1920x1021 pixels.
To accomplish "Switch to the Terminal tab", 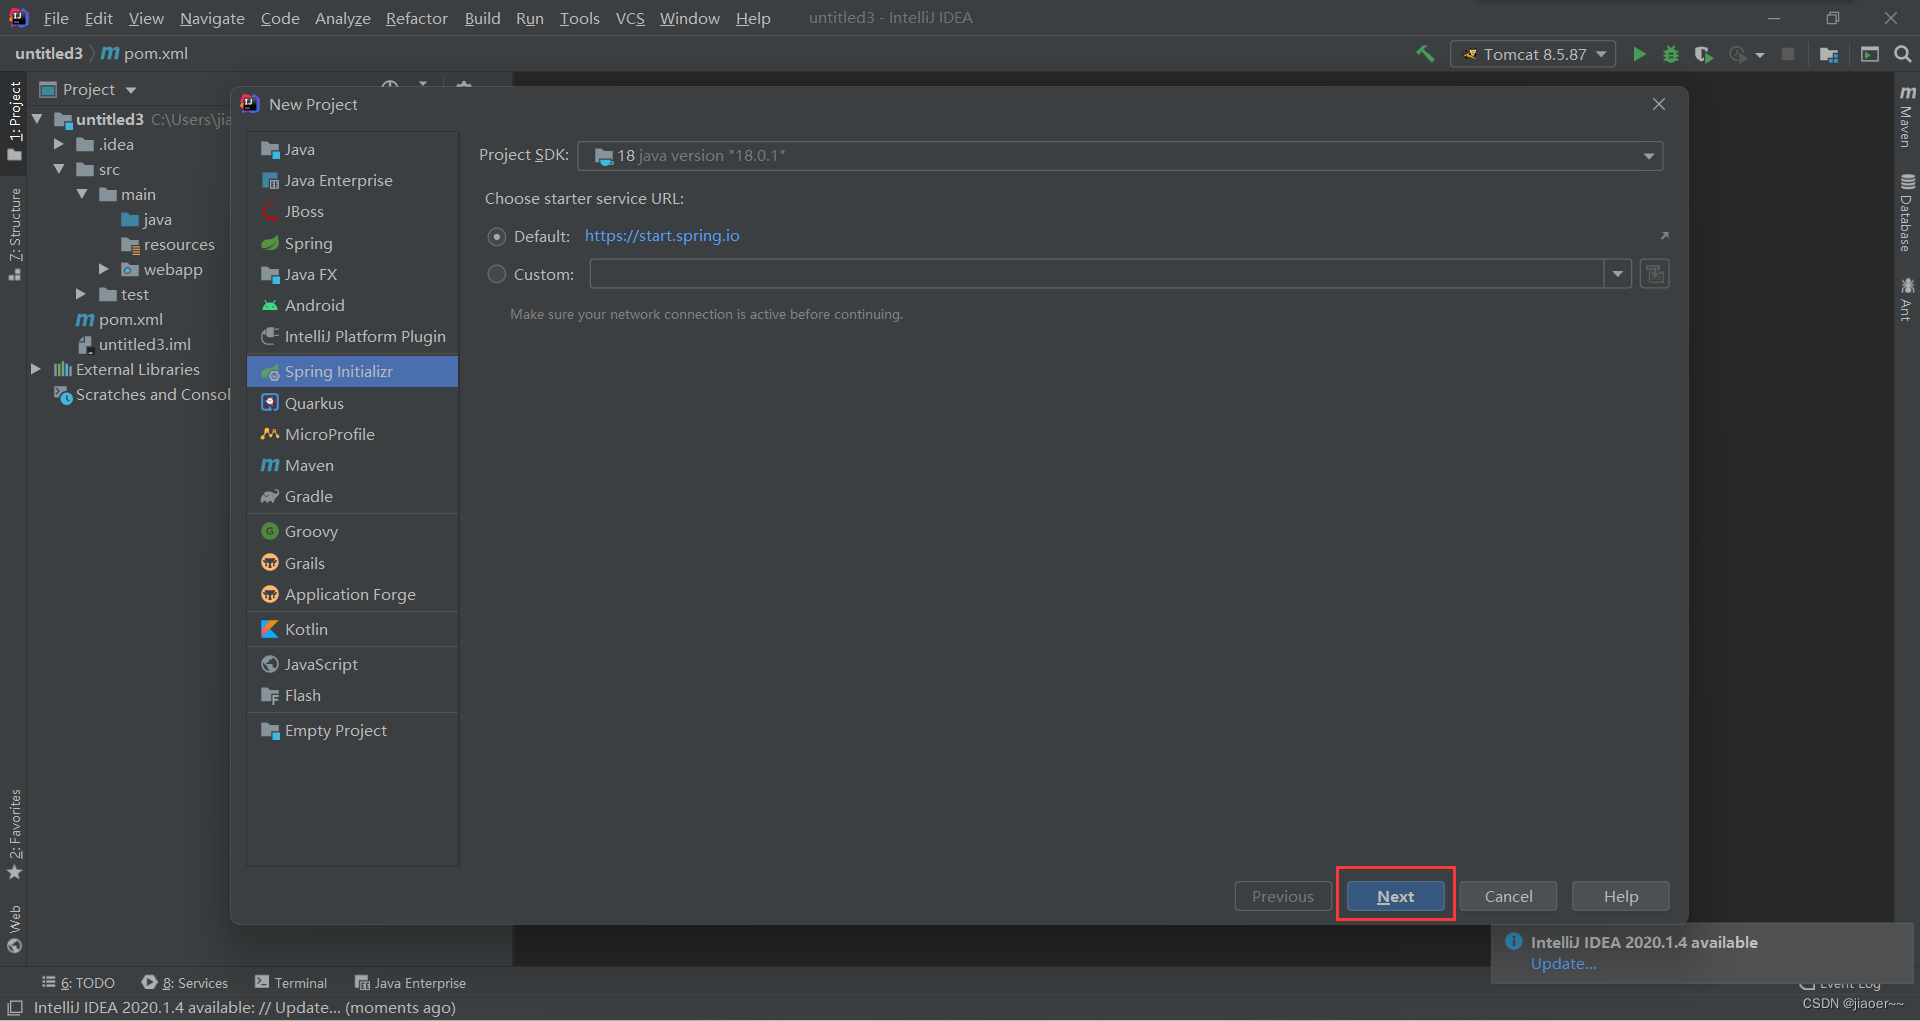I will [x=291, y=983].
